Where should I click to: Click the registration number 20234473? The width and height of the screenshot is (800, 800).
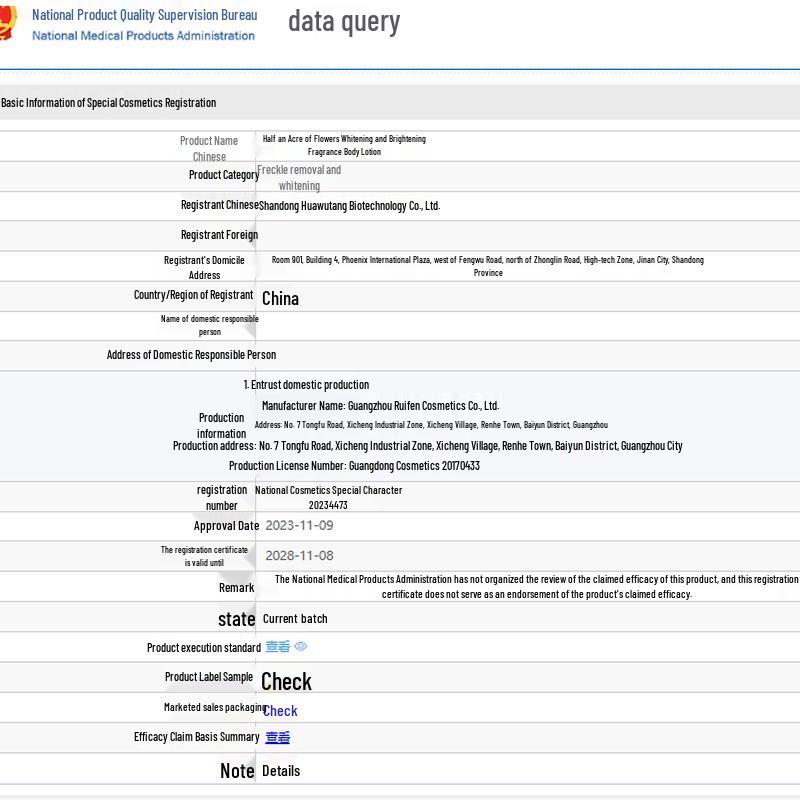coord(328,505)
